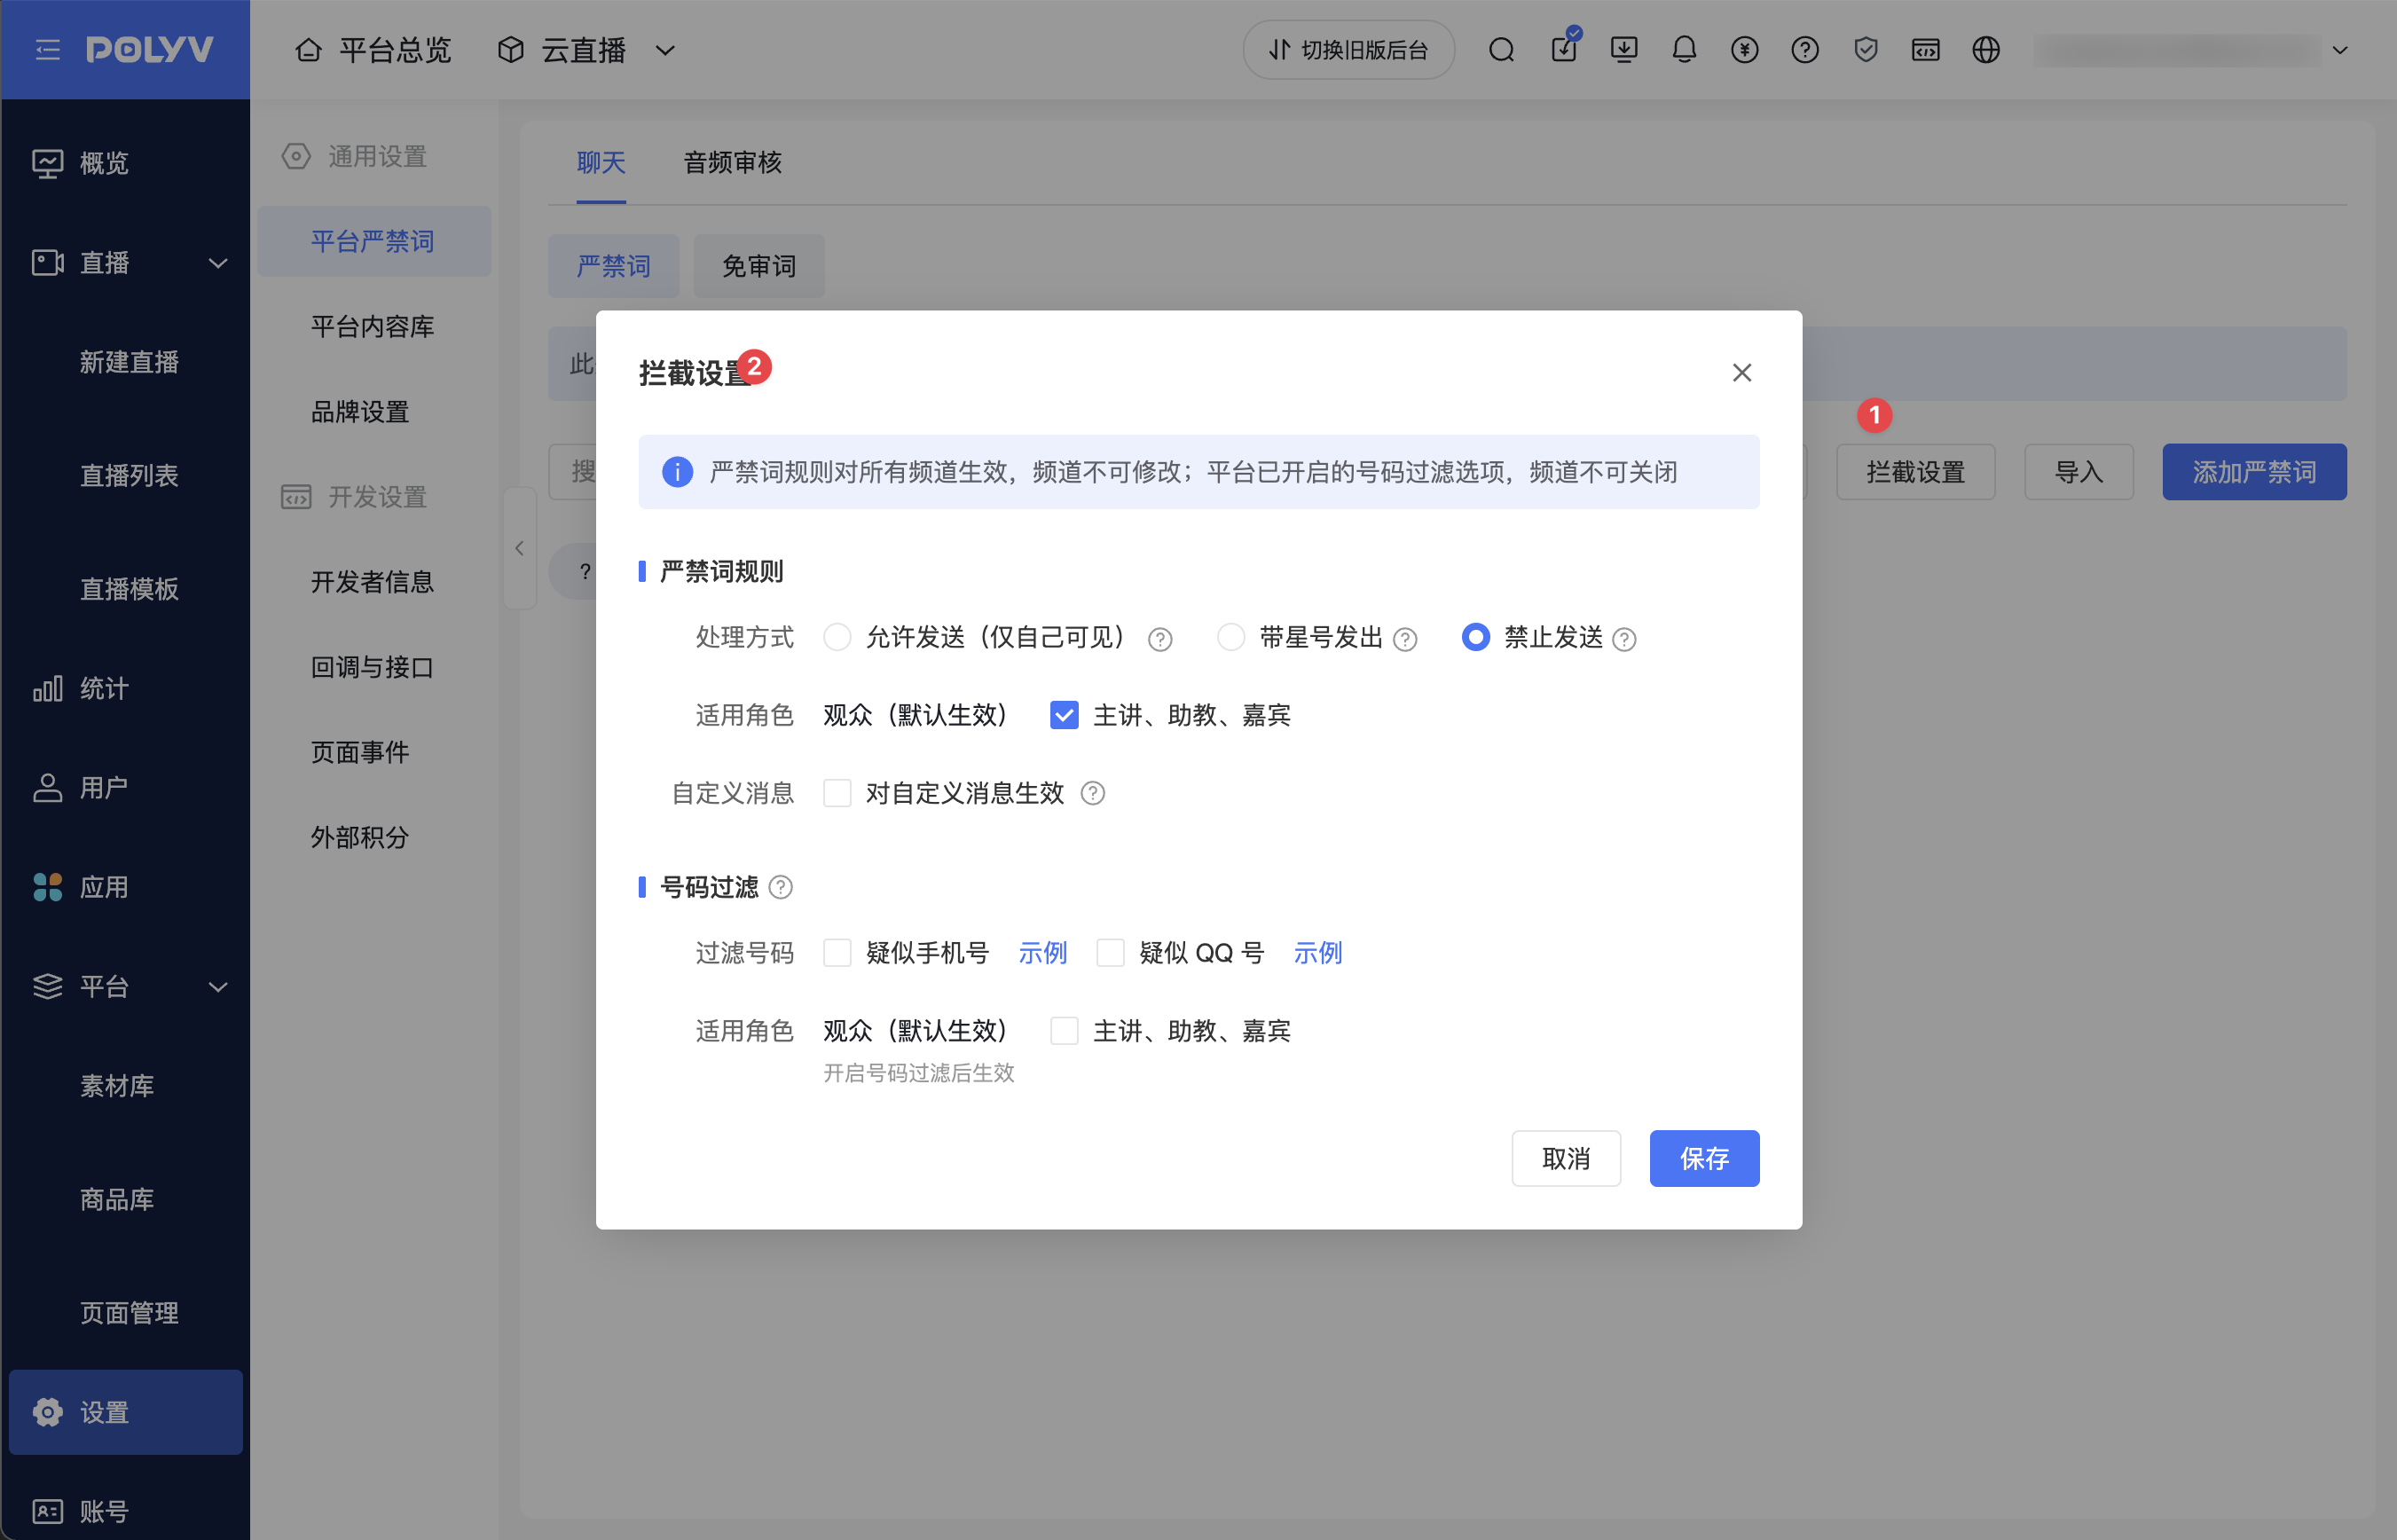Open security shield icon

click(x=1866, y=49)
